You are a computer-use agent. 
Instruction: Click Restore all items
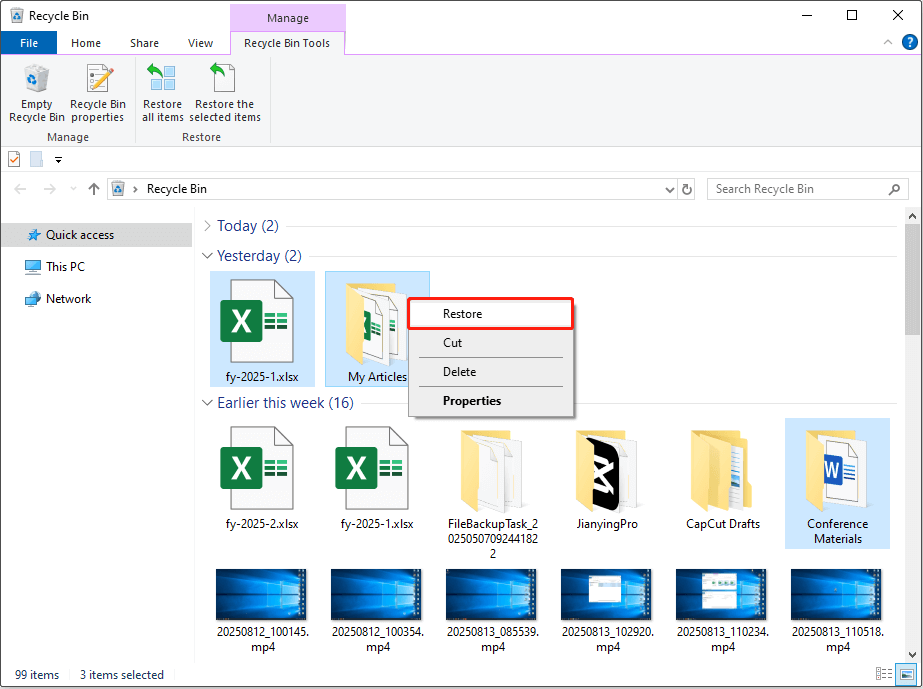click(161, 93)
